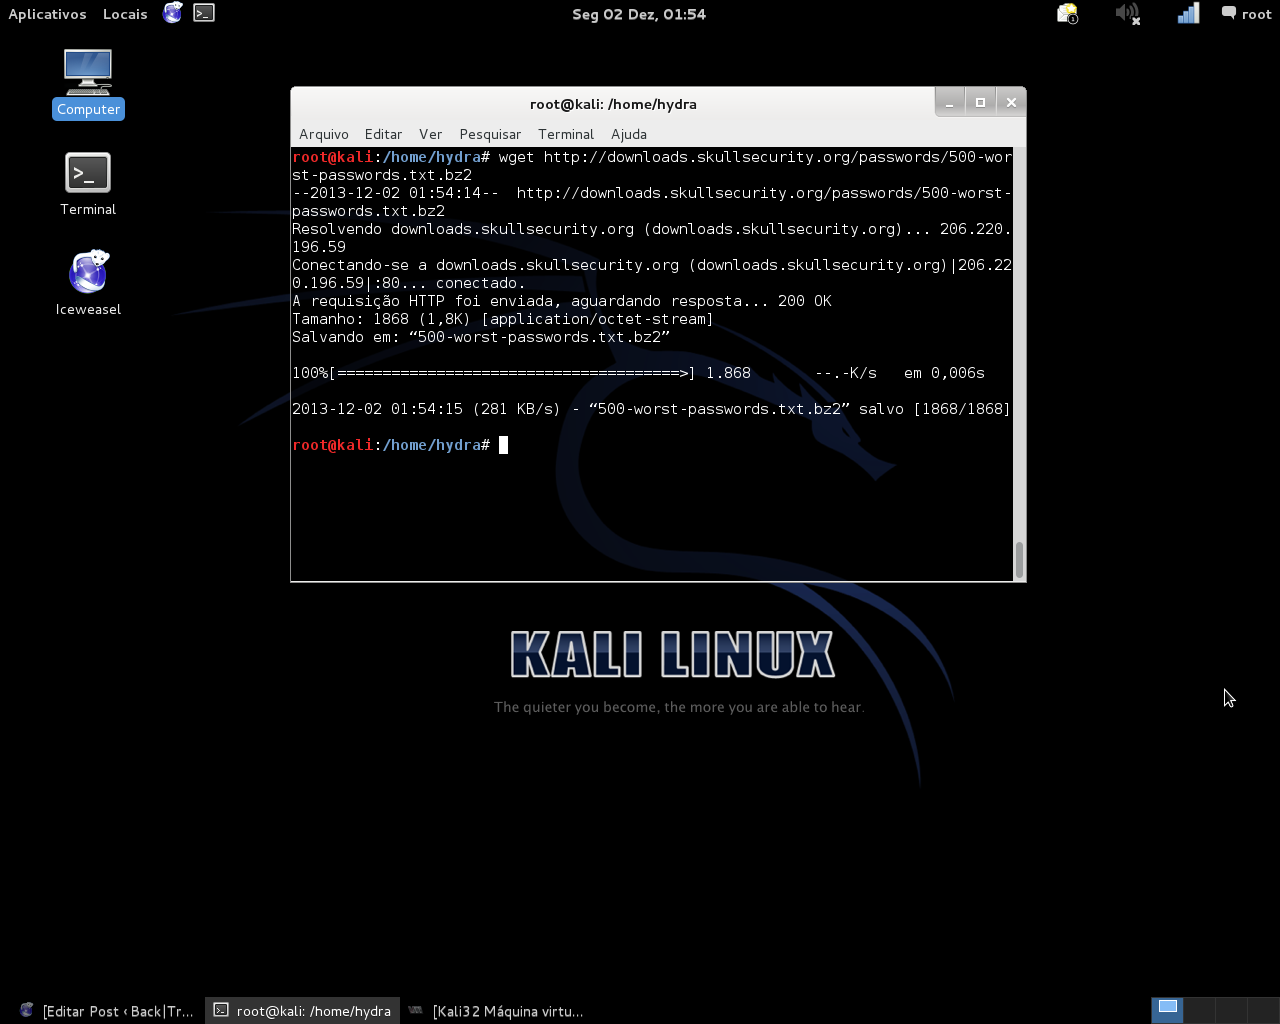
Task: Click the 'salvo [1868/1868]' text
Action: tap(935, 409)
